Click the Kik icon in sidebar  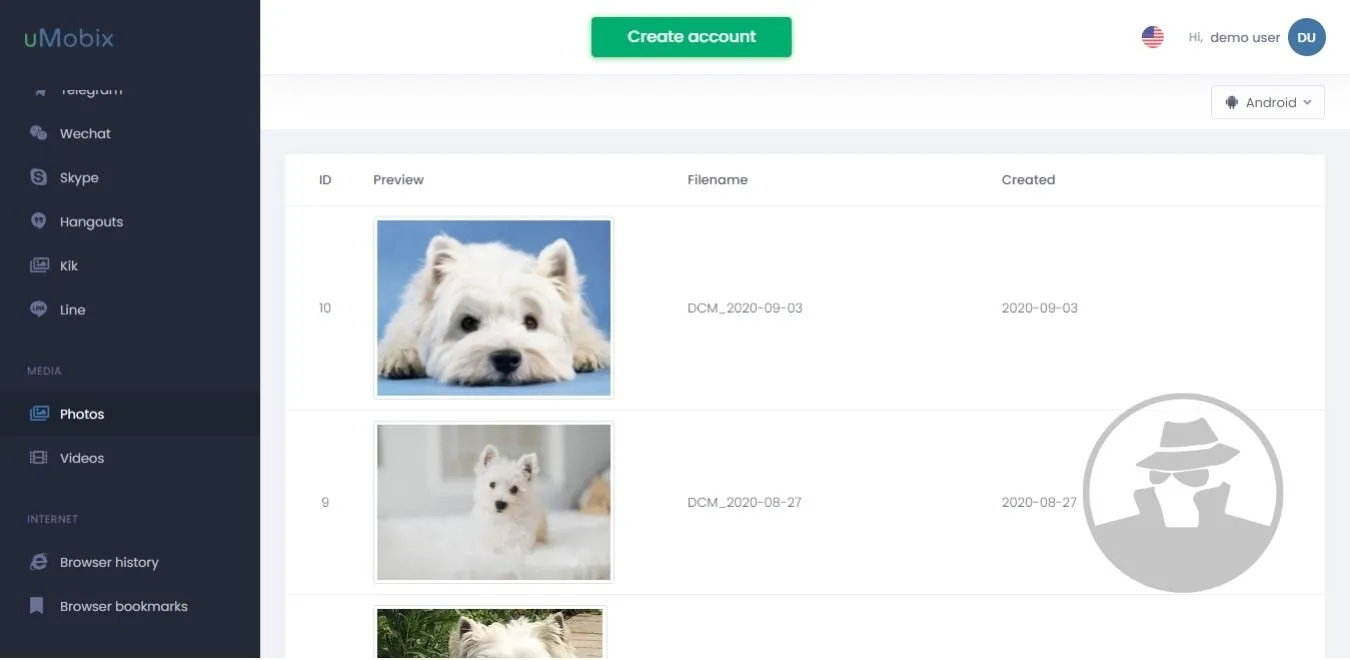click(38, 265)
